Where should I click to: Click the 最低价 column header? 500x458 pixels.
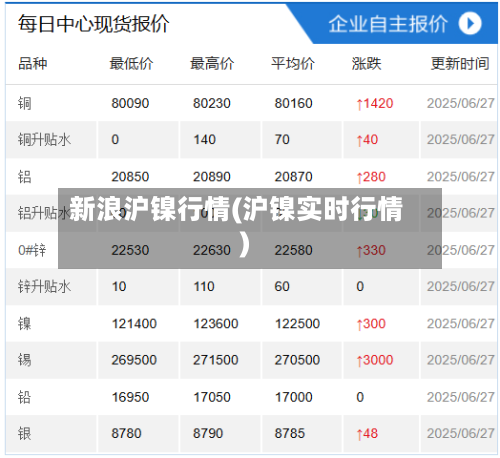pos(131,63)
